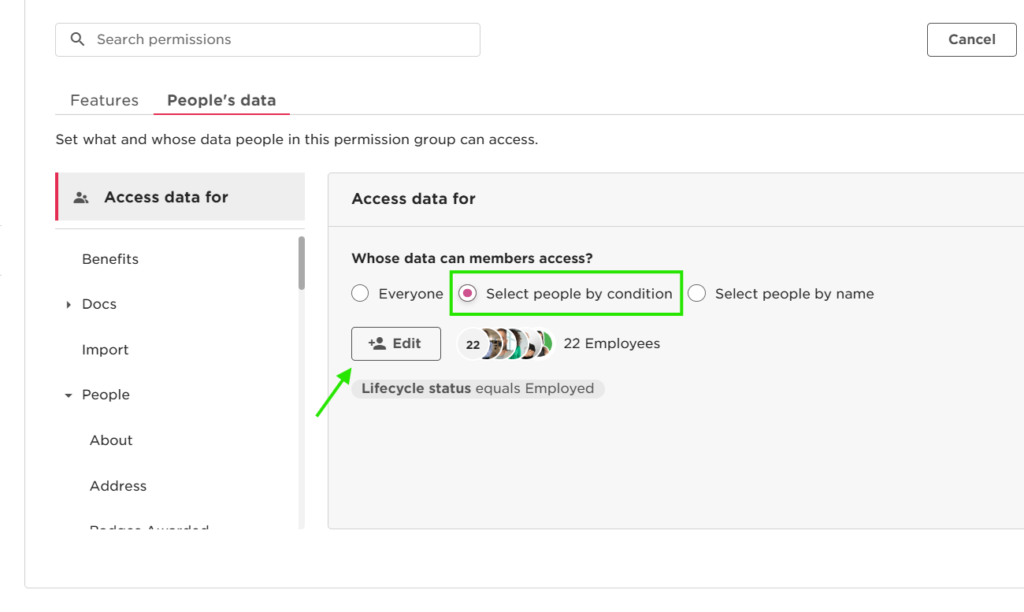Viewport: 1024px width, 612px height.
Task: Click the Edit button
Action: tap(396, 344)
